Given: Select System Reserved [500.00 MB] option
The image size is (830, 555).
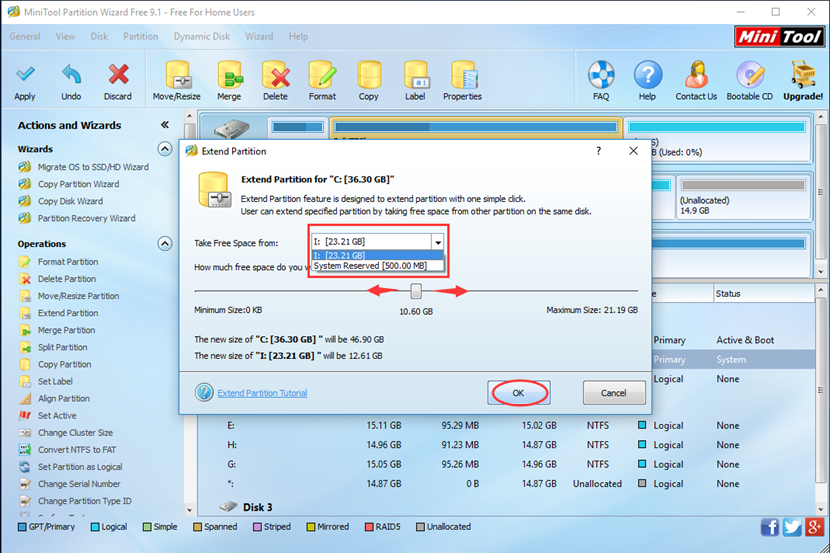Looking at the screenshot, I should click(x=377, y=265).
